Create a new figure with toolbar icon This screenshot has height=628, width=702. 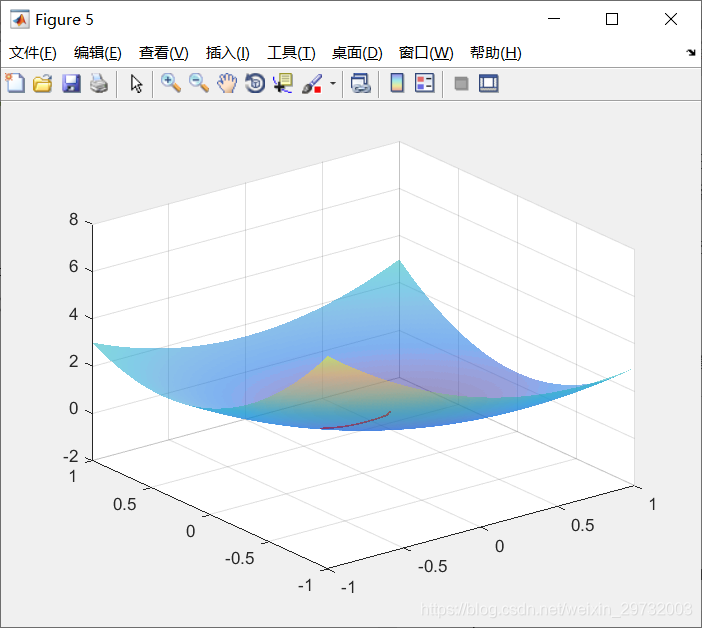pos(15,83)
